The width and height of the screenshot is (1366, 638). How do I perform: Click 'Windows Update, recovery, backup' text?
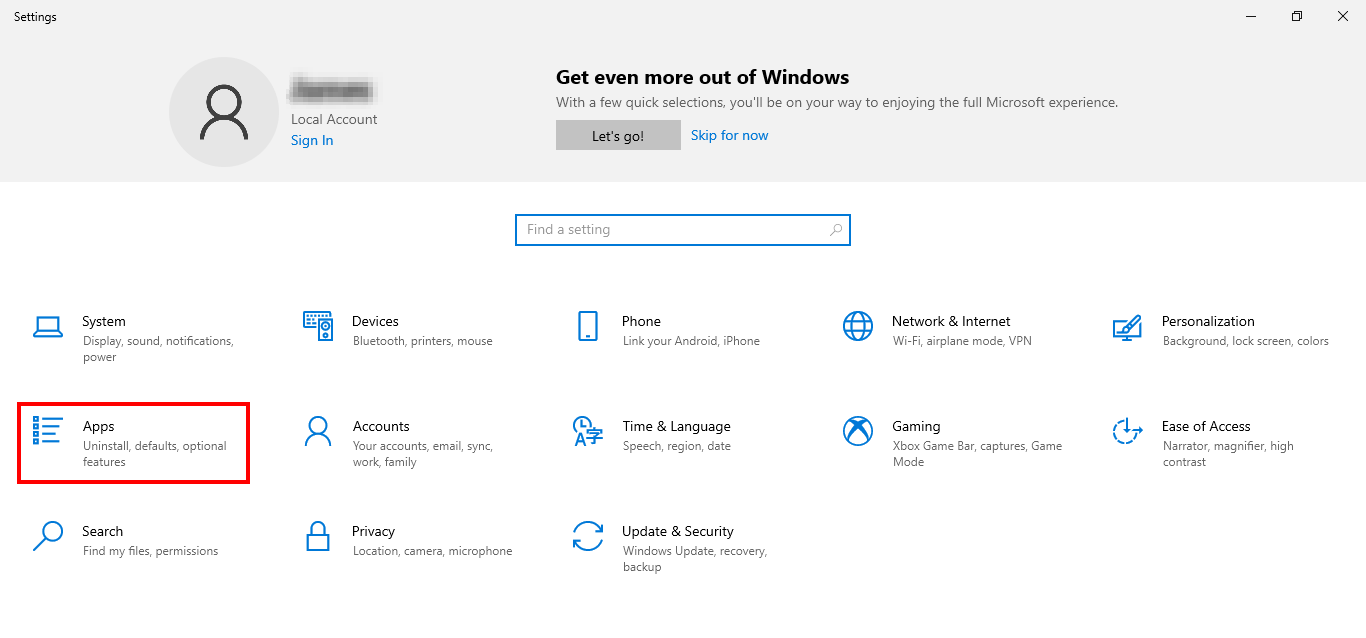695,559
